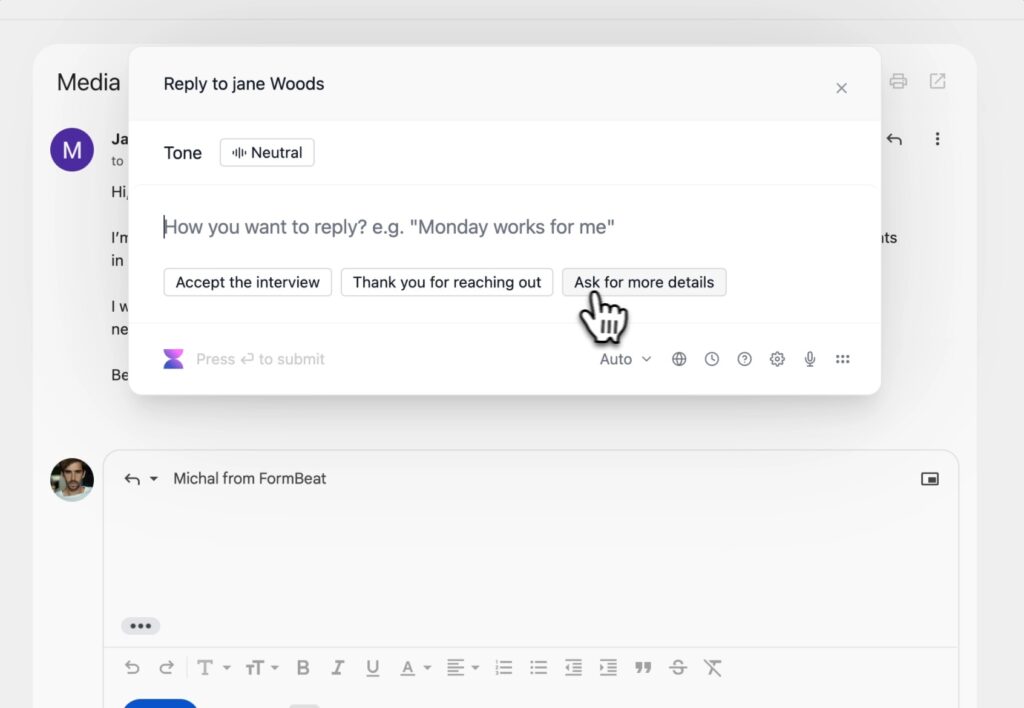The height and width of the screenshot is (708, 1024).
Task: Open the text alignment dropdown
Action: coord(461,667)
